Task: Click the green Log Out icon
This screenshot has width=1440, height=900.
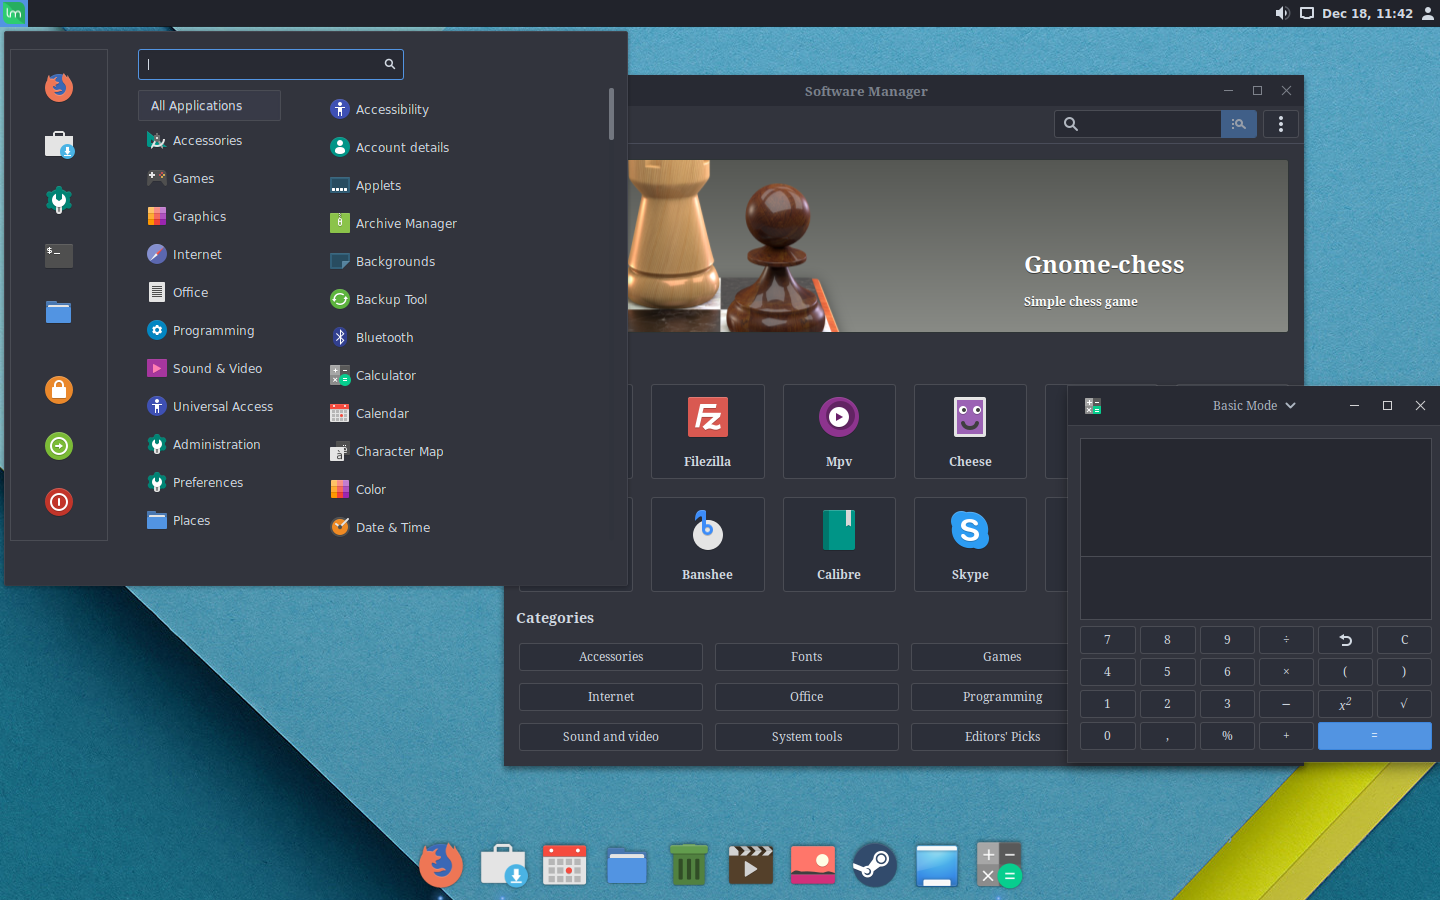Action: point(59,445)
